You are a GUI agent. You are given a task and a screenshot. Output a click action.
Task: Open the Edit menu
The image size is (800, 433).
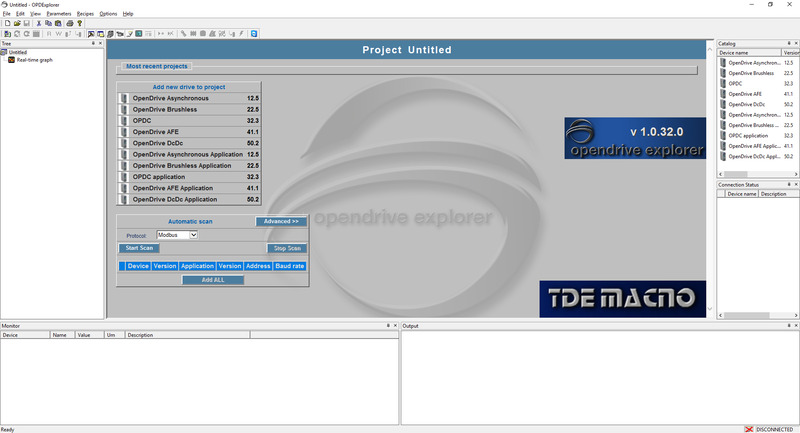pos(20,14)
